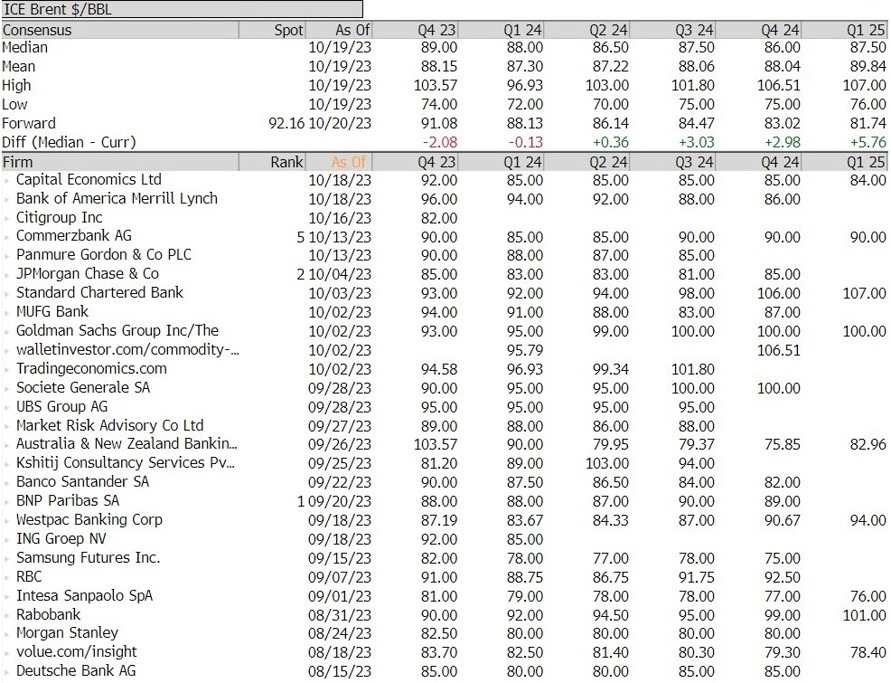Open volue.com/insight row
The height and width of the screenshot is (683, 891).
77,652
